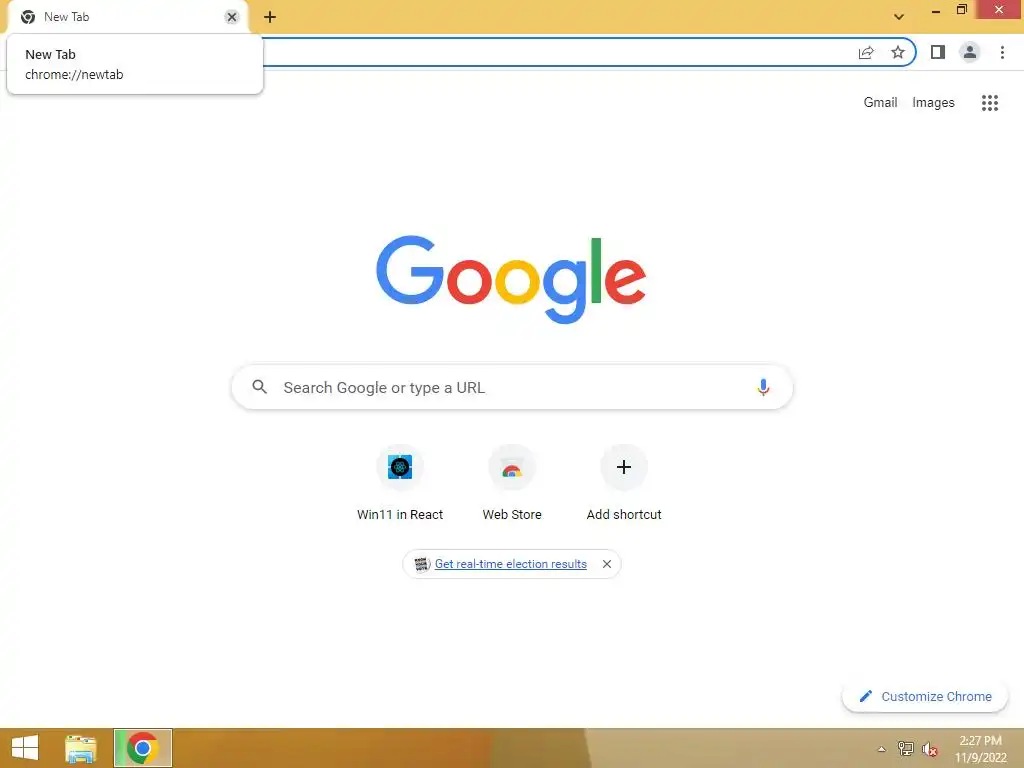Viewport: 1024px width, 768px height.
Task: Select the New Tab tab title
Action: coord(67,17)
